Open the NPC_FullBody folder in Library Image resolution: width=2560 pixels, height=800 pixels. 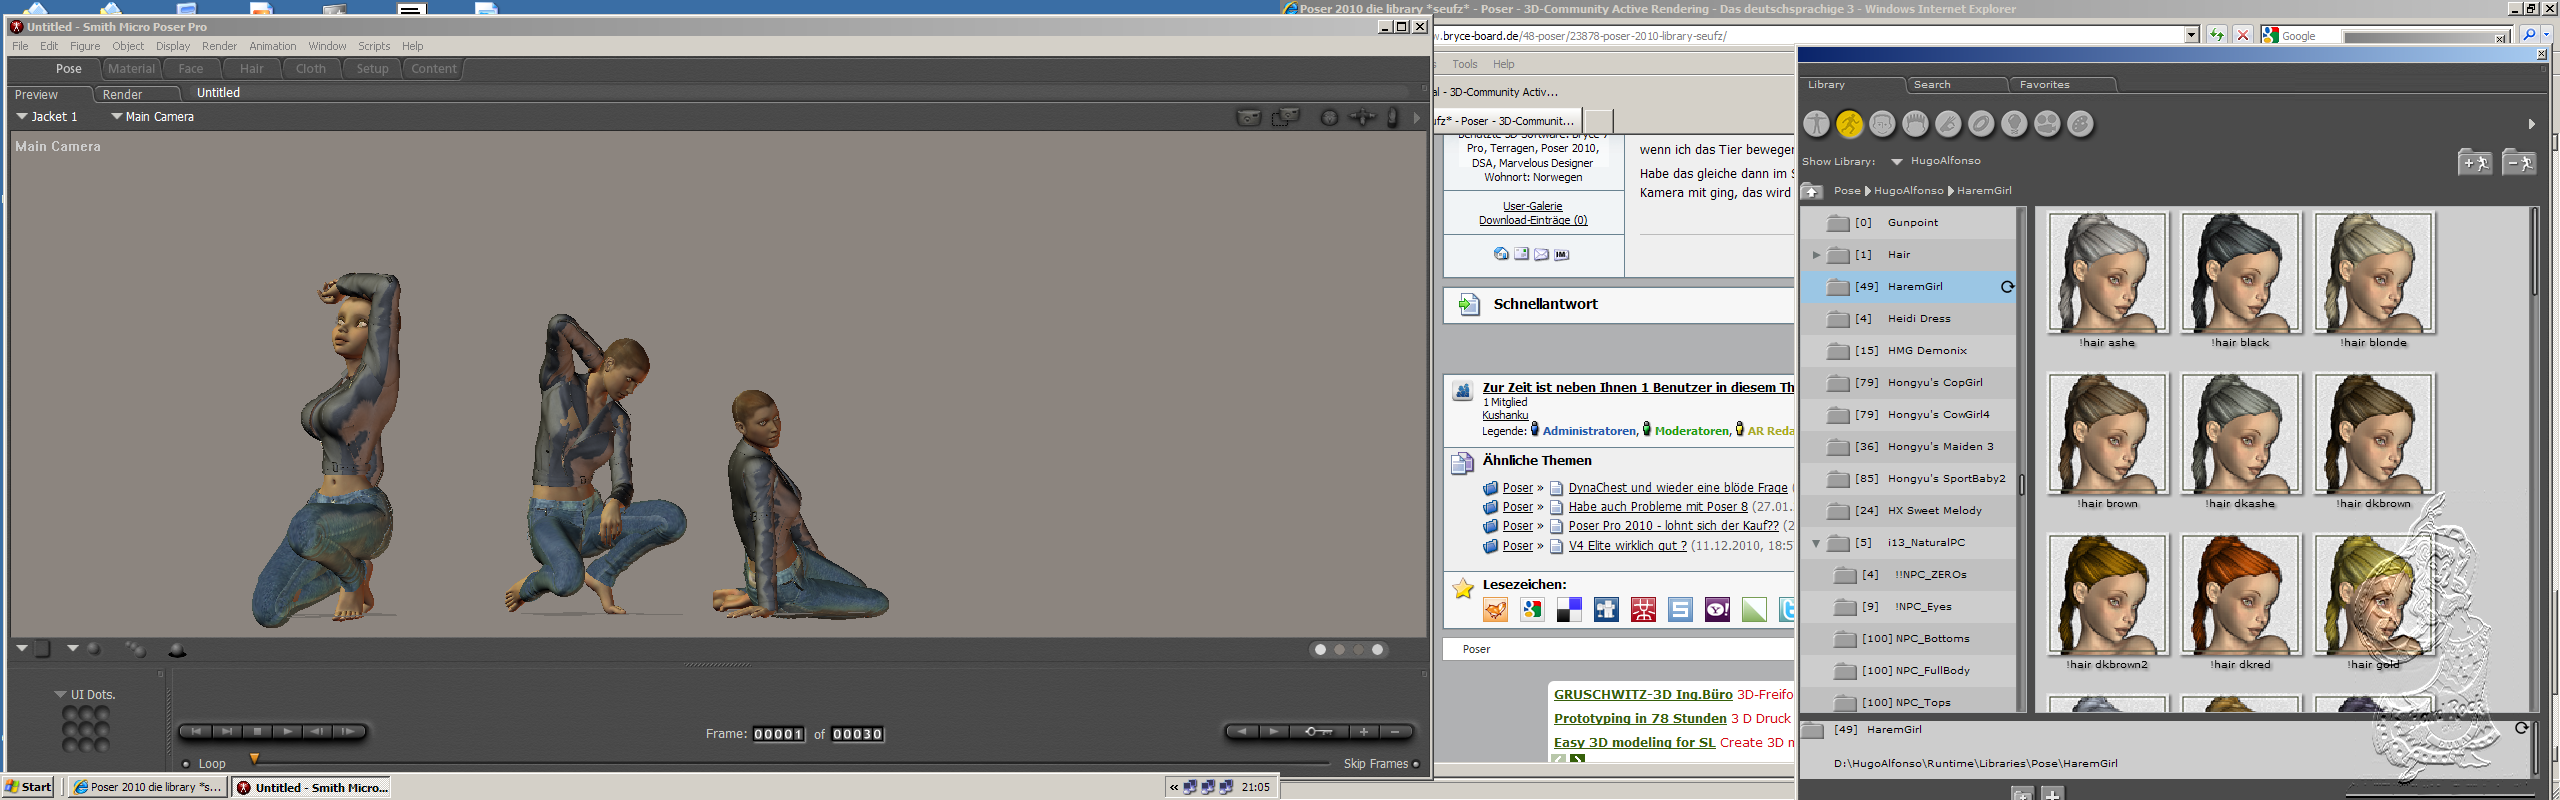(x=1909, y=671)
